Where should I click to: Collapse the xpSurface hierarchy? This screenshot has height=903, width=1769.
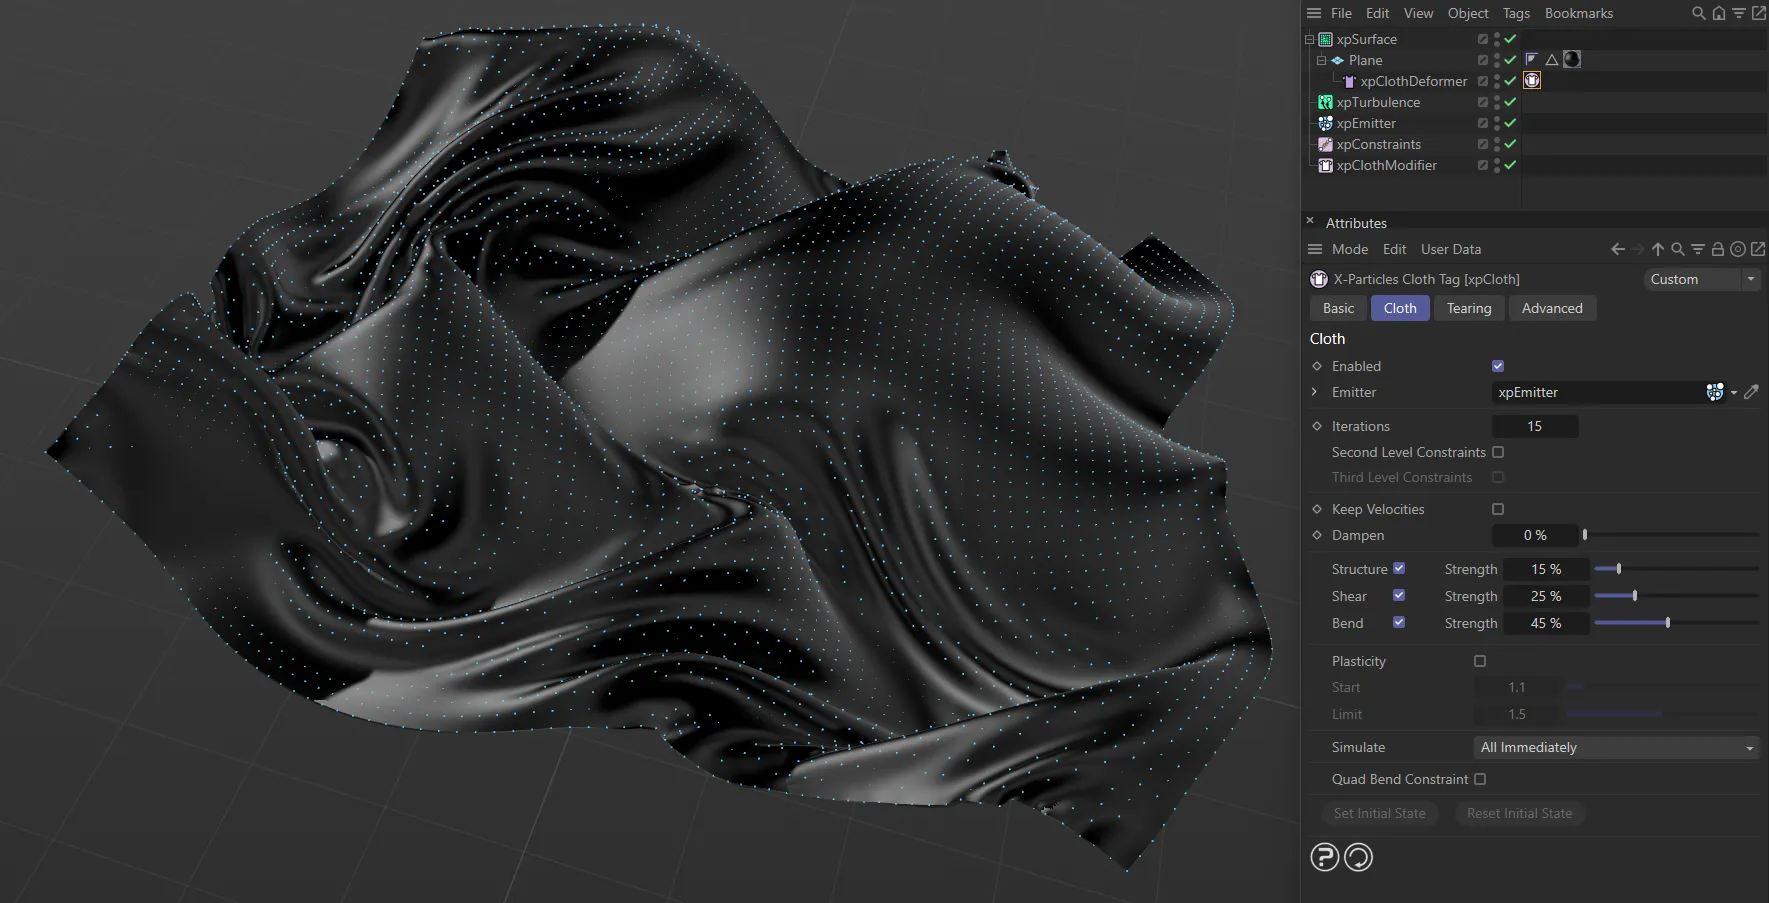[1308, 39]
